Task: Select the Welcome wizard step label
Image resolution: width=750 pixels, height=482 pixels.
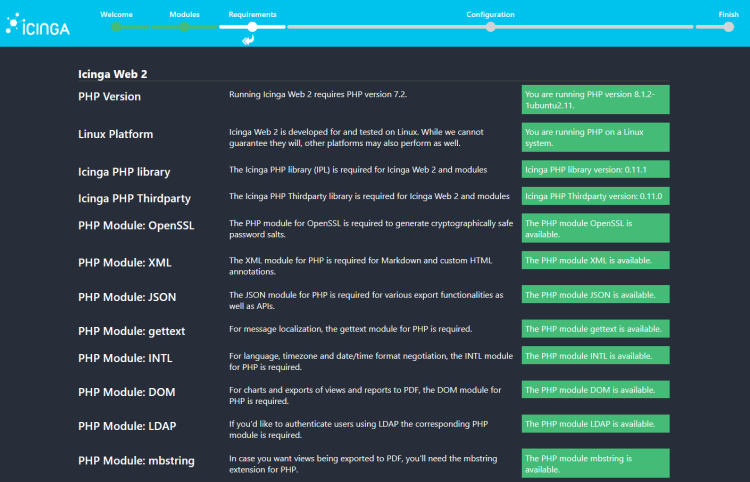Action: [x=117, y=14]
